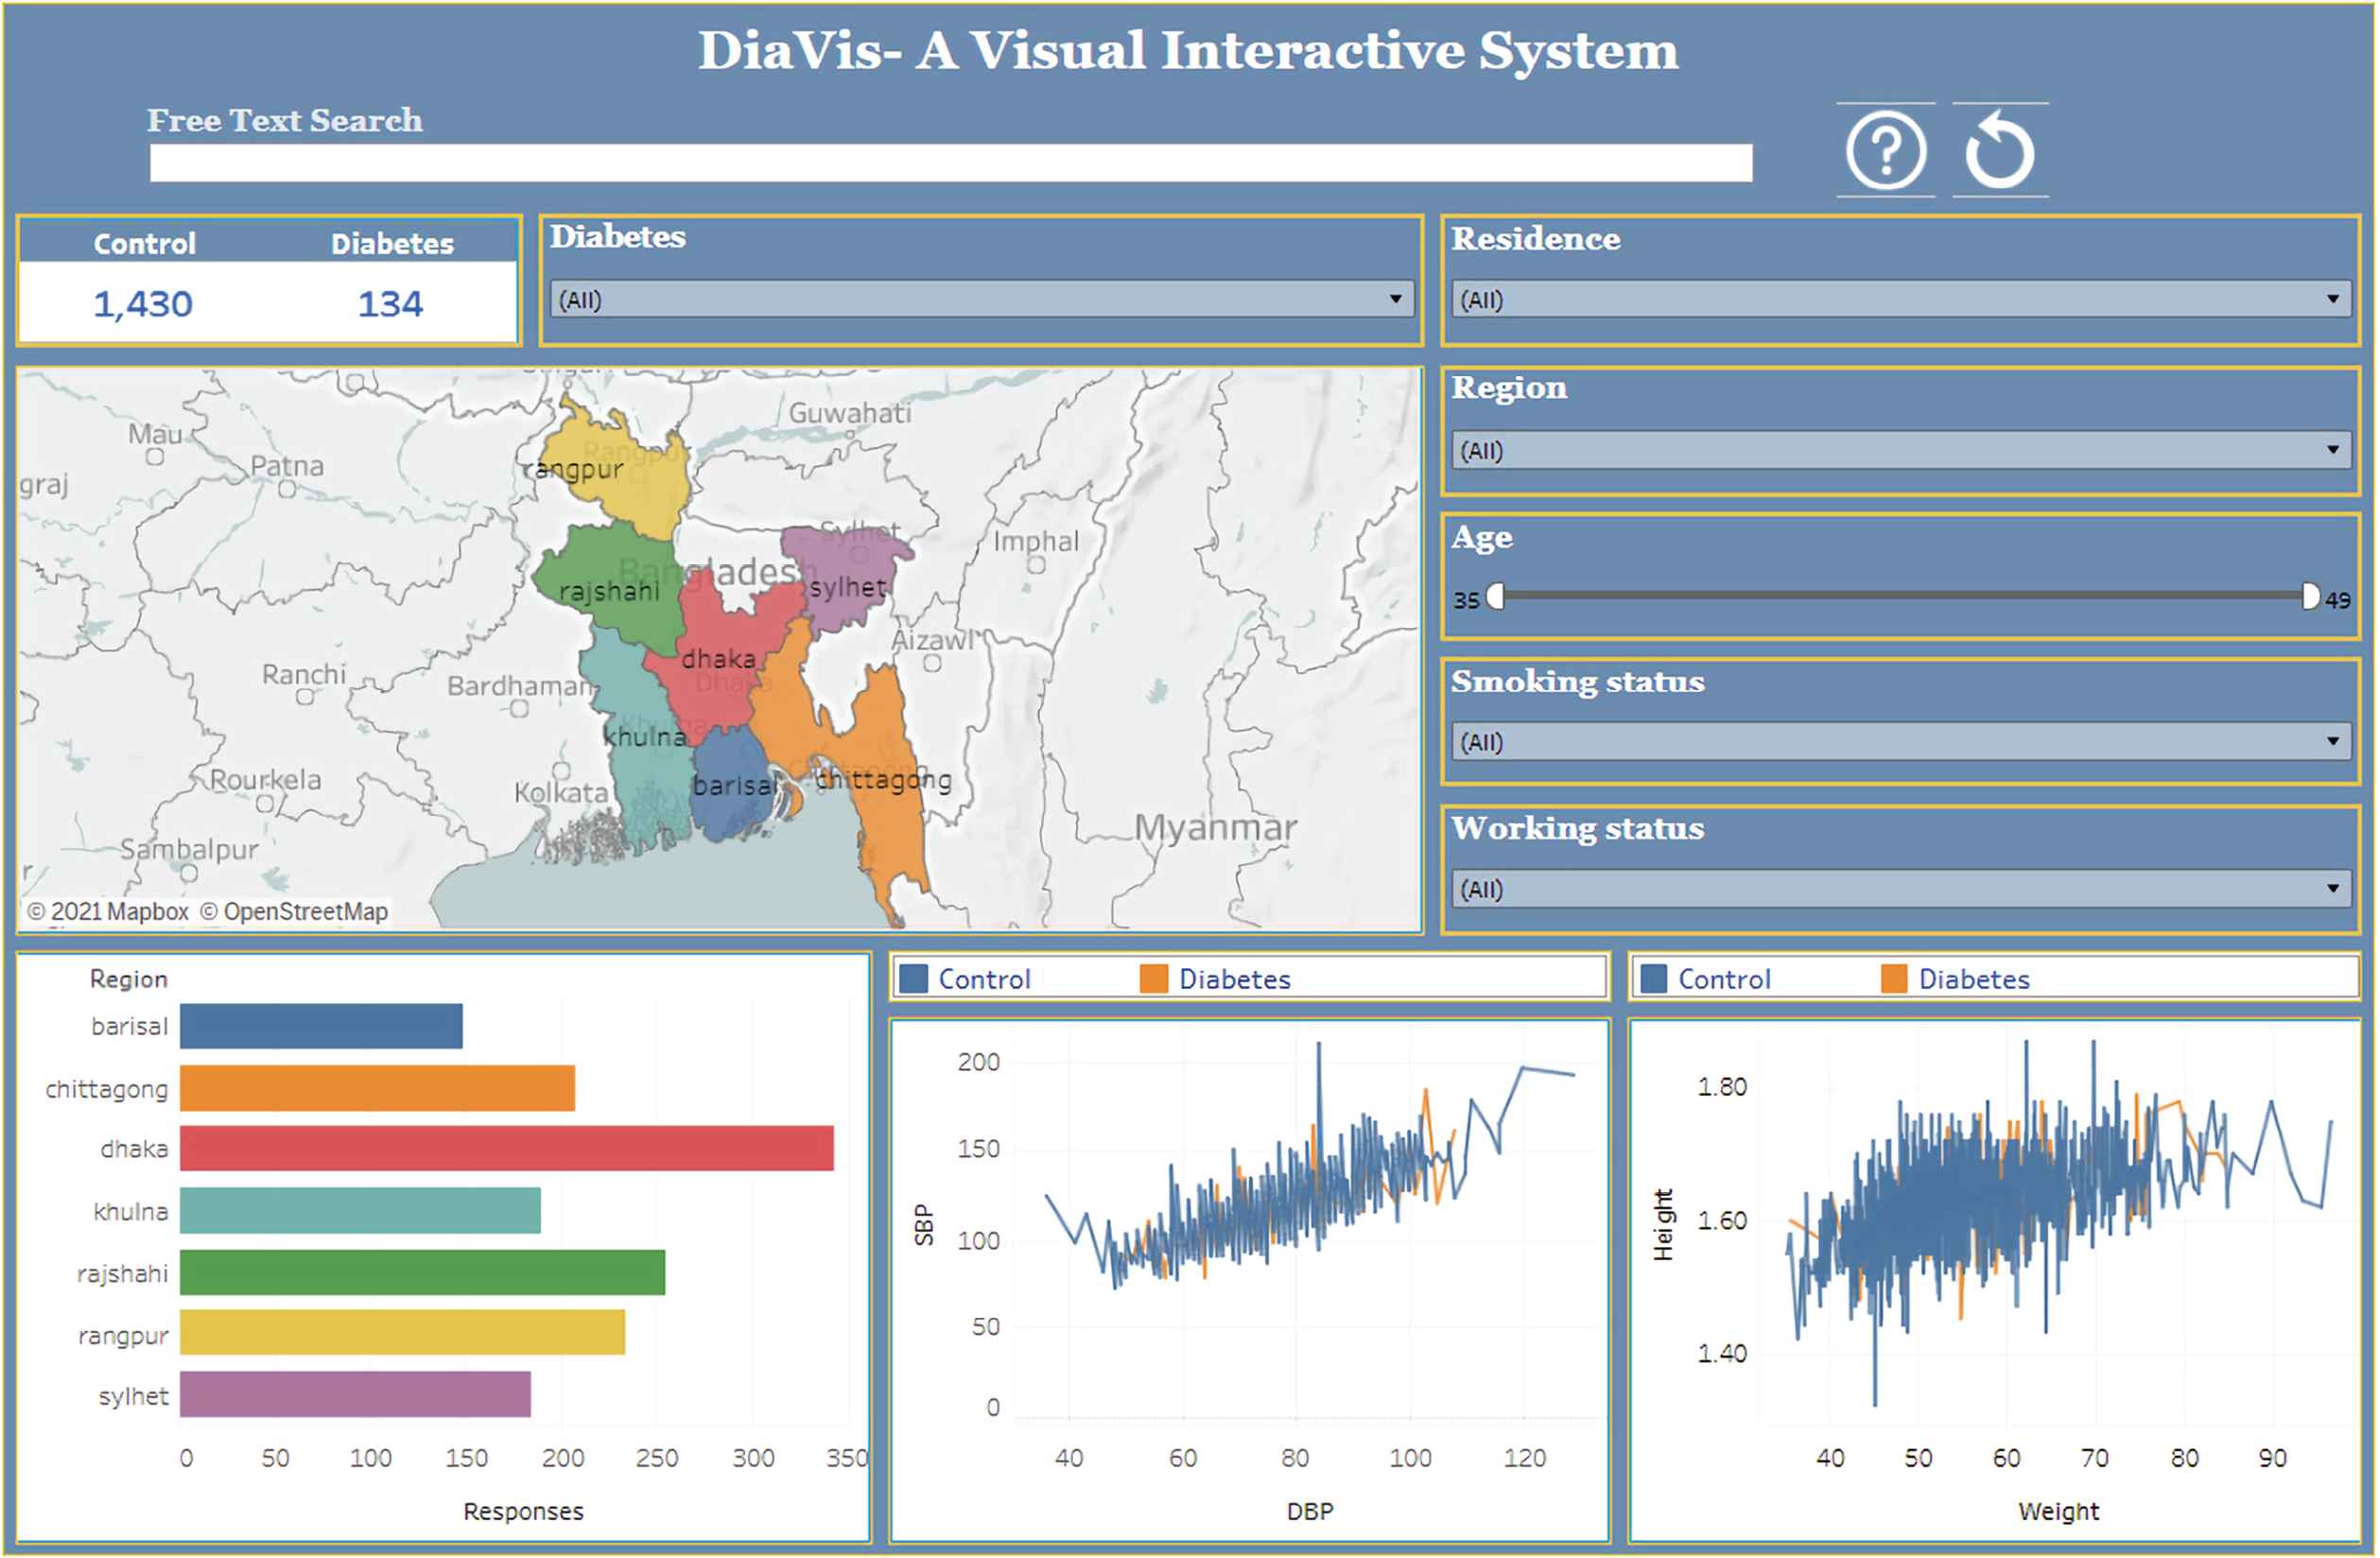Click the red dhaka bar in chart
2380x1558 pixels.
[506, 1149]
